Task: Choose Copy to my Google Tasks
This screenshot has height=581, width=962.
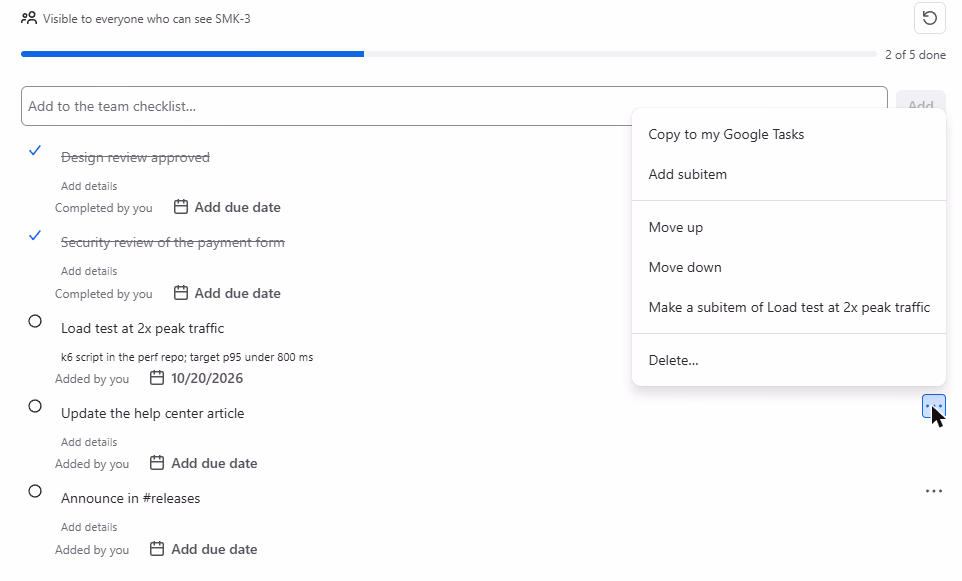Action: tap(788, 134)
